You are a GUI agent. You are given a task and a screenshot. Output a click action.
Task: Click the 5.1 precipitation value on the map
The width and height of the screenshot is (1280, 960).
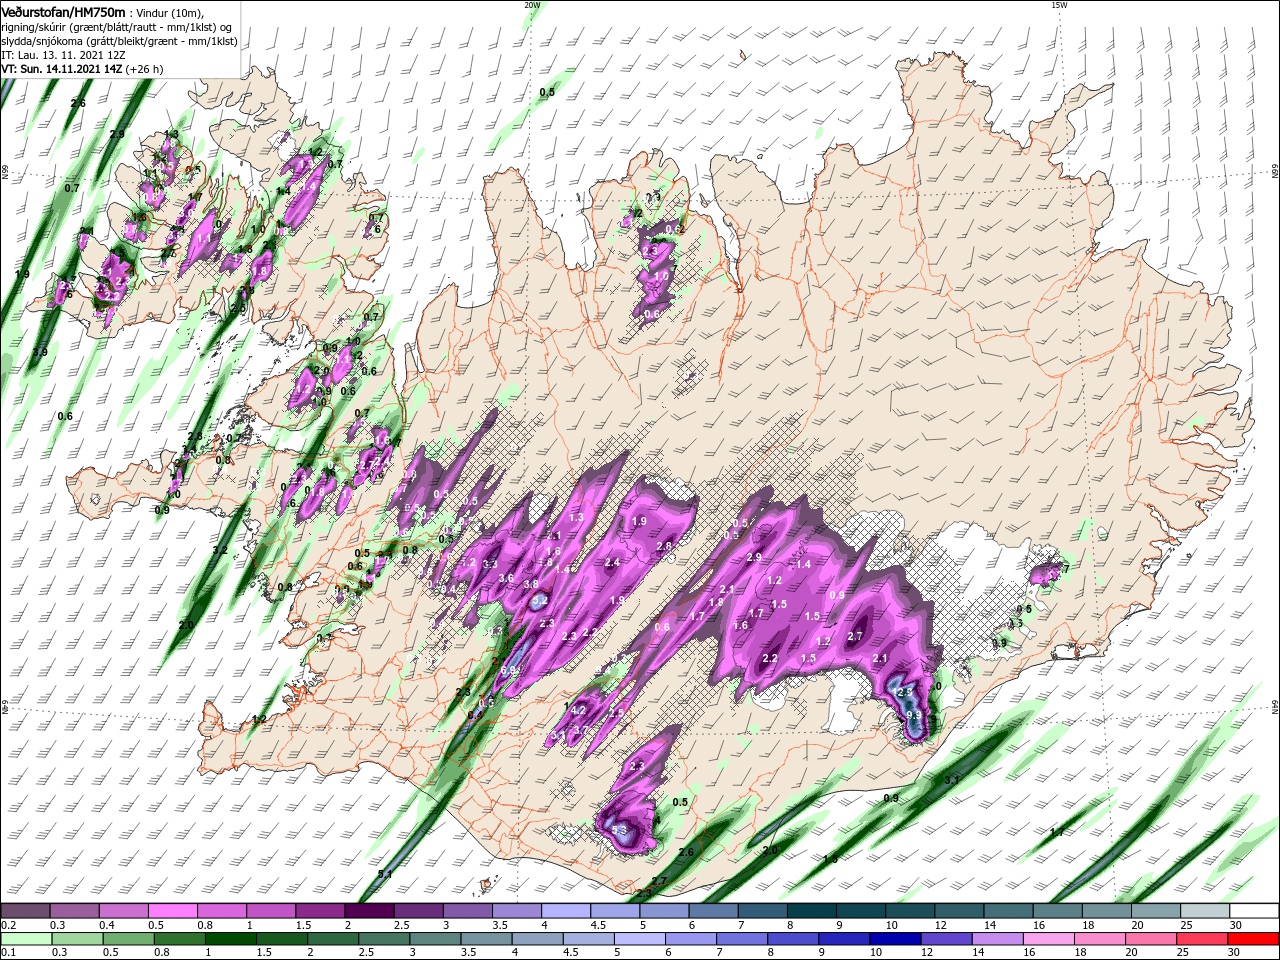385,874
